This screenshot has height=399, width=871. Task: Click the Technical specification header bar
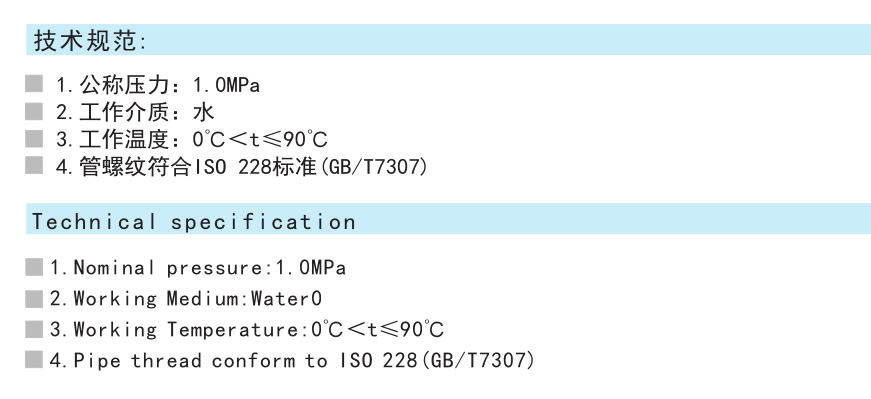(x=448, y=219)
